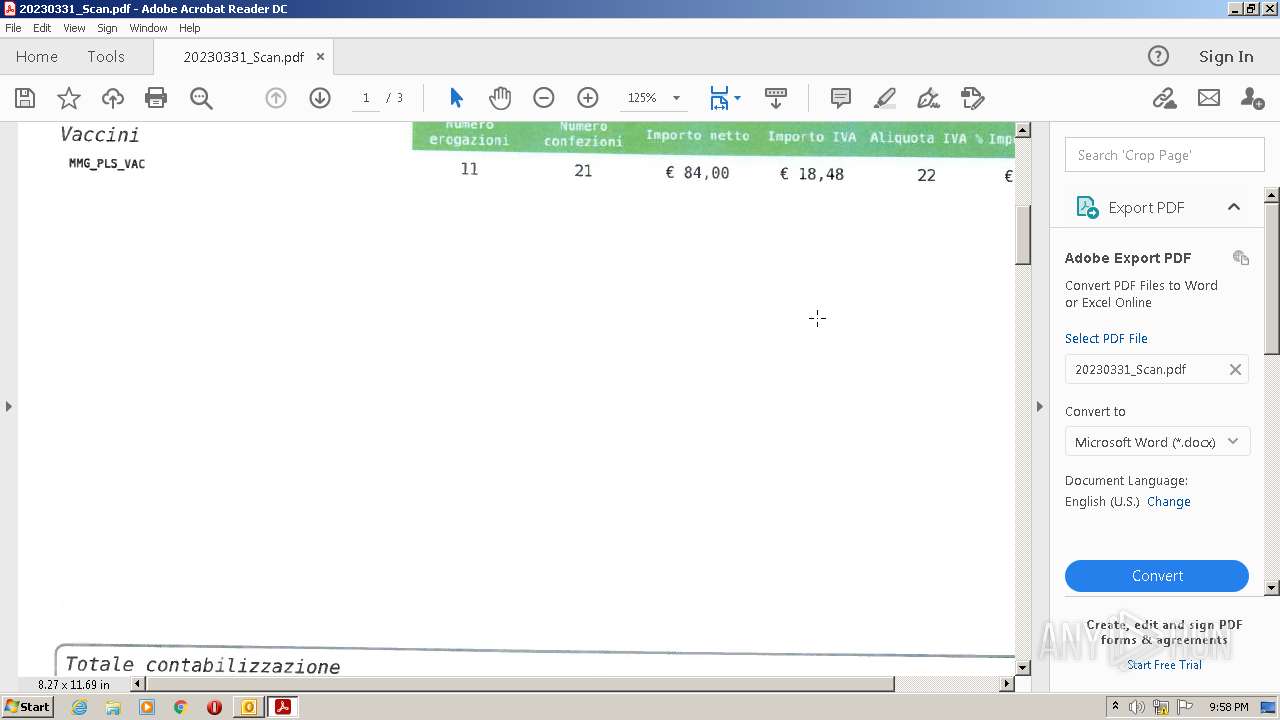Screen dimensions: 1280x720
Task: Remove the selected 20230331_Scan.pdf file
Action: pos(1235,369)
